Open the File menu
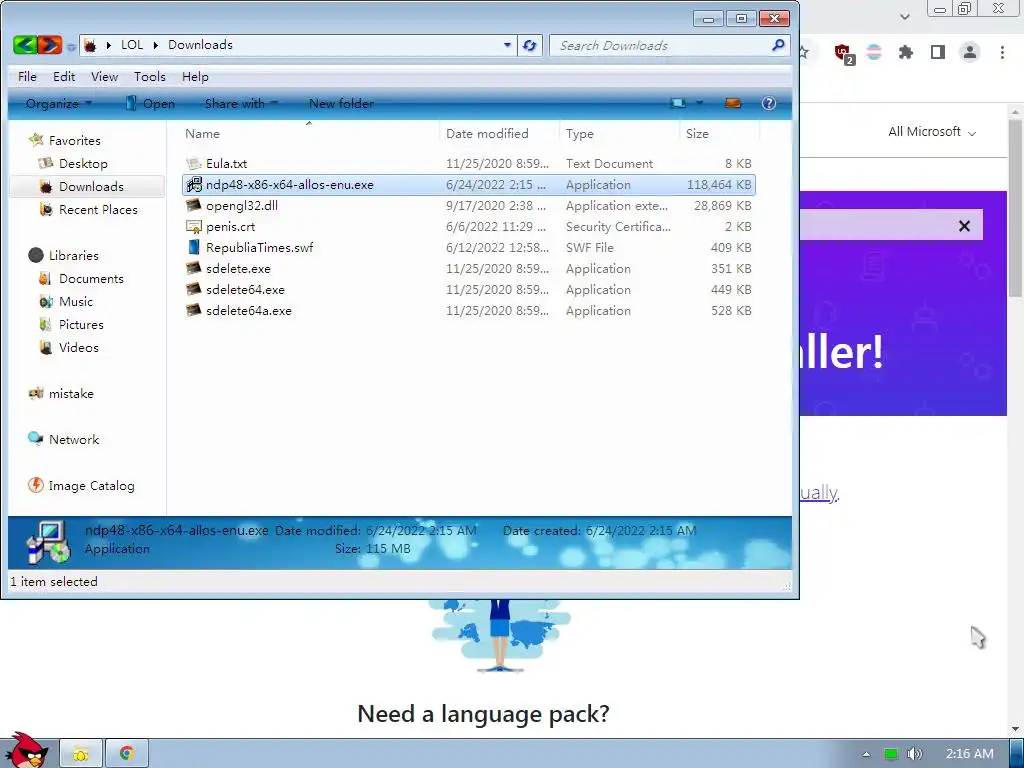This screenshot has height=768, width=1024. [27, 77]
